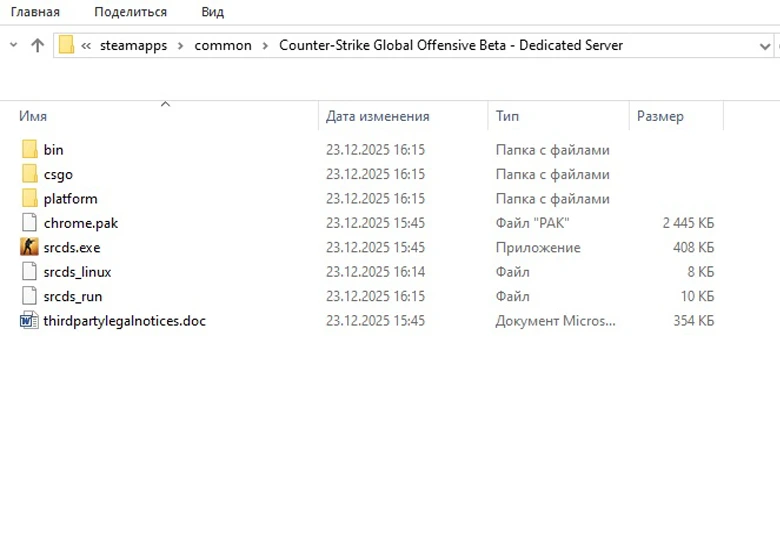780x540 pixels.
Task: Expand hidden path segments via double chevron
Action: click(87, 46)
